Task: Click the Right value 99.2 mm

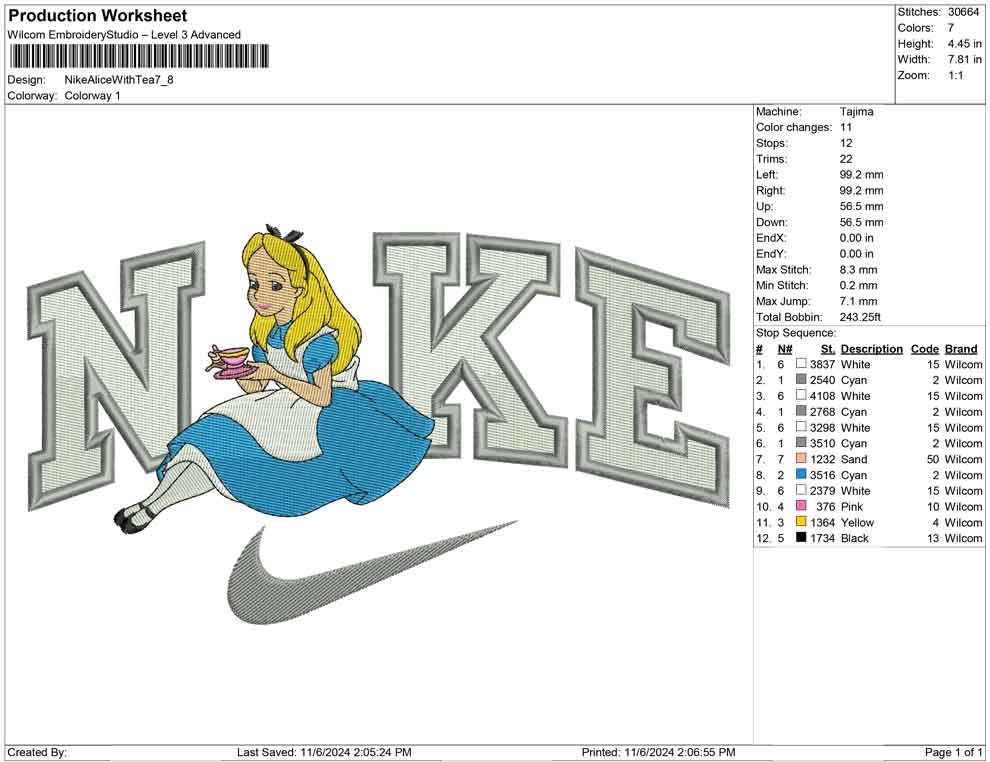Action: (x=861, y=191)
